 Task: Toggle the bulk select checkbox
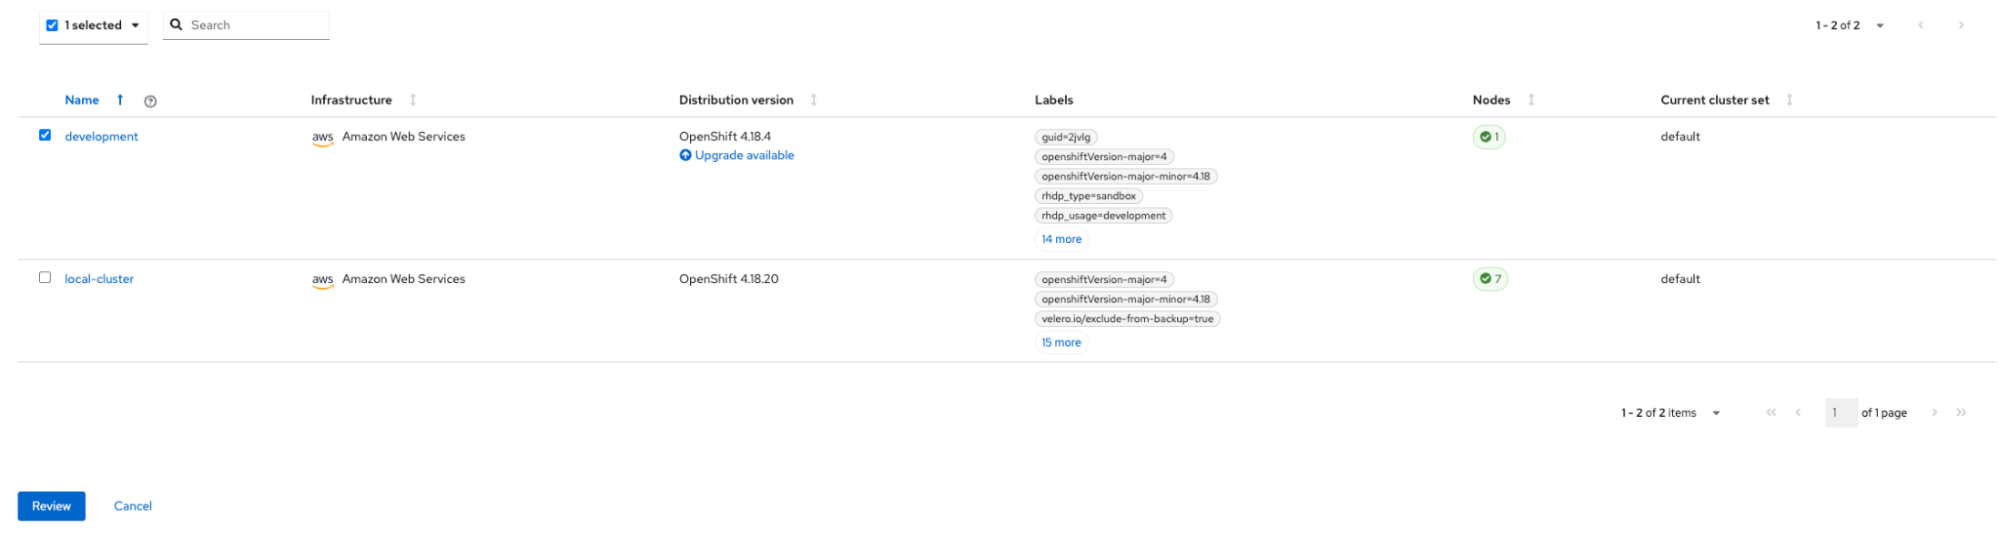coord(52,25)
